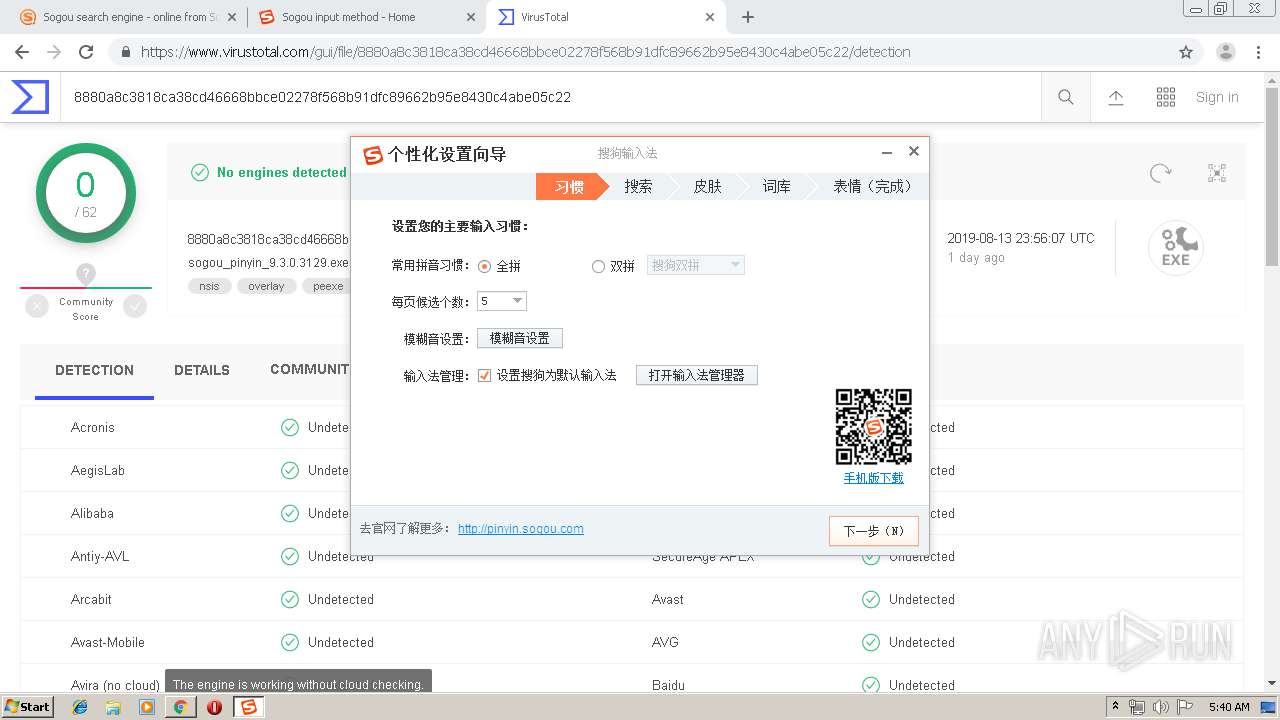Screen dimensions: 1280x720
Task: Click the graph view icon next to reanalyze
Action: pos(1217,172)
